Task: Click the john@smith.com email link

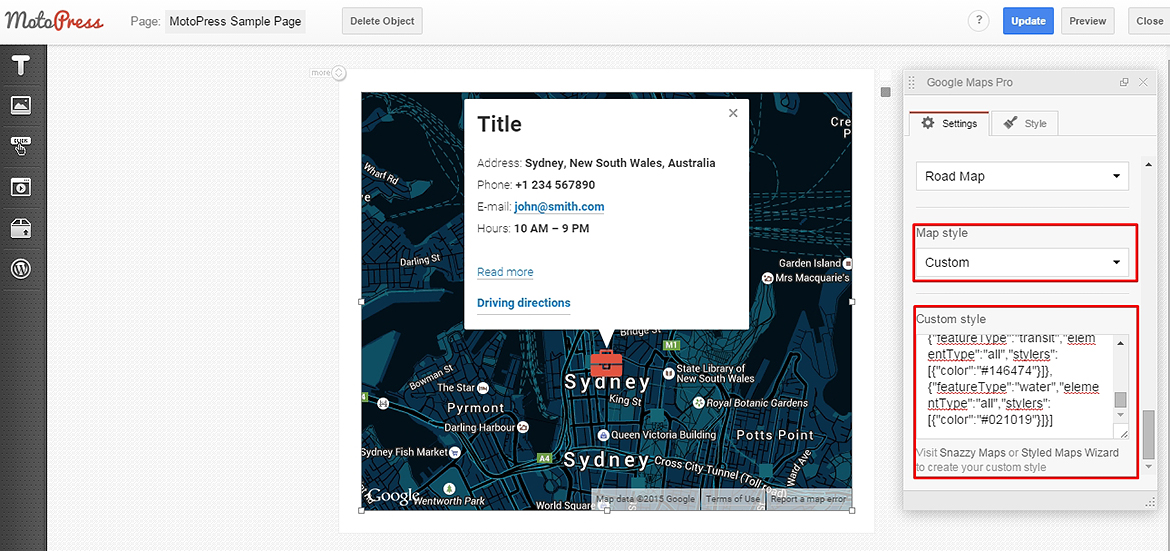Action: pos(559,207)
